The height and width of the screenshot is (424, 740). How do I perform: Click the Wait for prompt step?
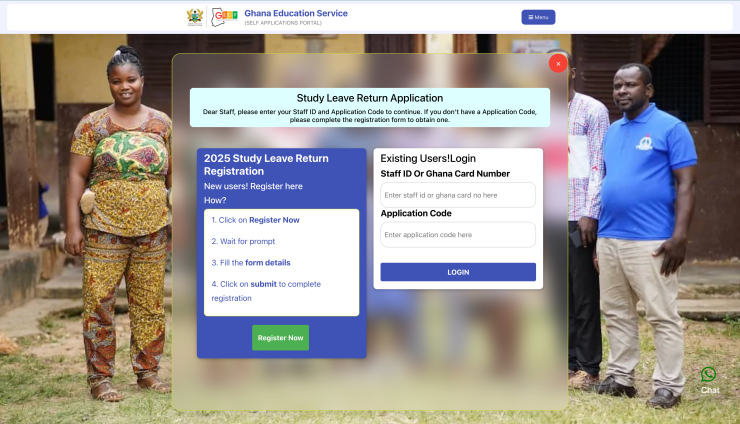[x=243, y=241]
